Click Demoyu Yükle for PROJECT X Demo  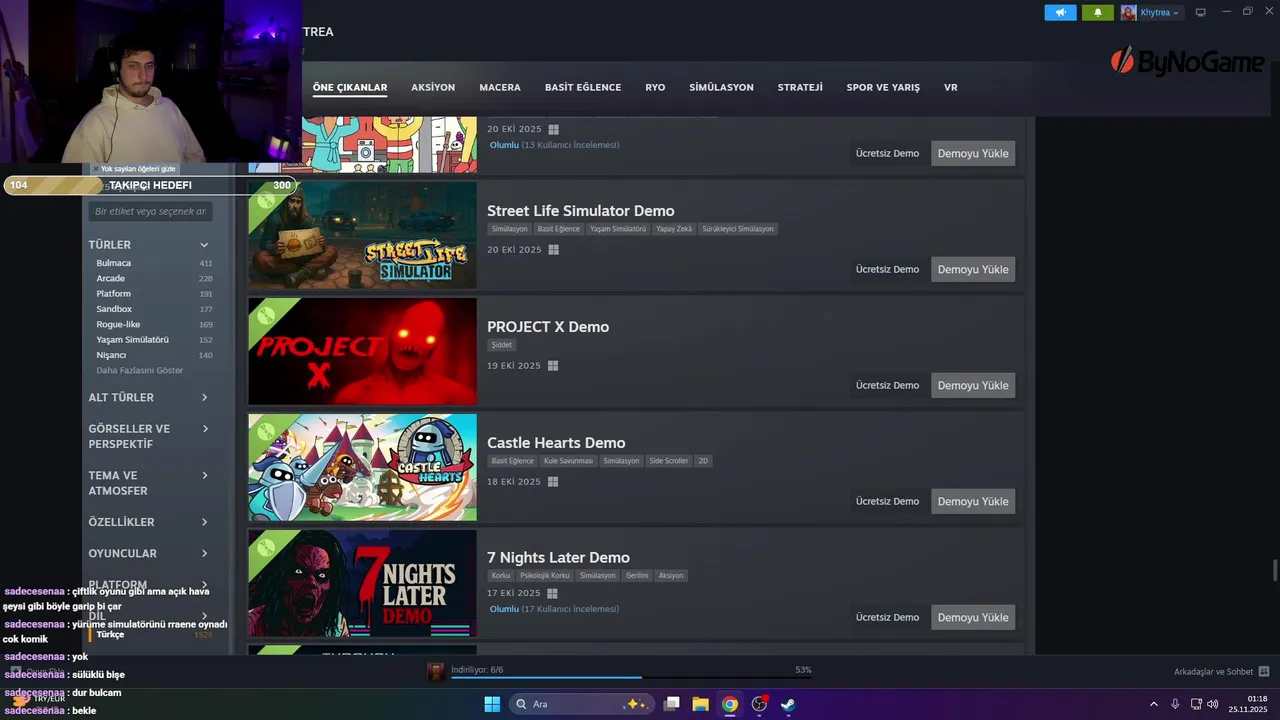[x=973, y=386]
